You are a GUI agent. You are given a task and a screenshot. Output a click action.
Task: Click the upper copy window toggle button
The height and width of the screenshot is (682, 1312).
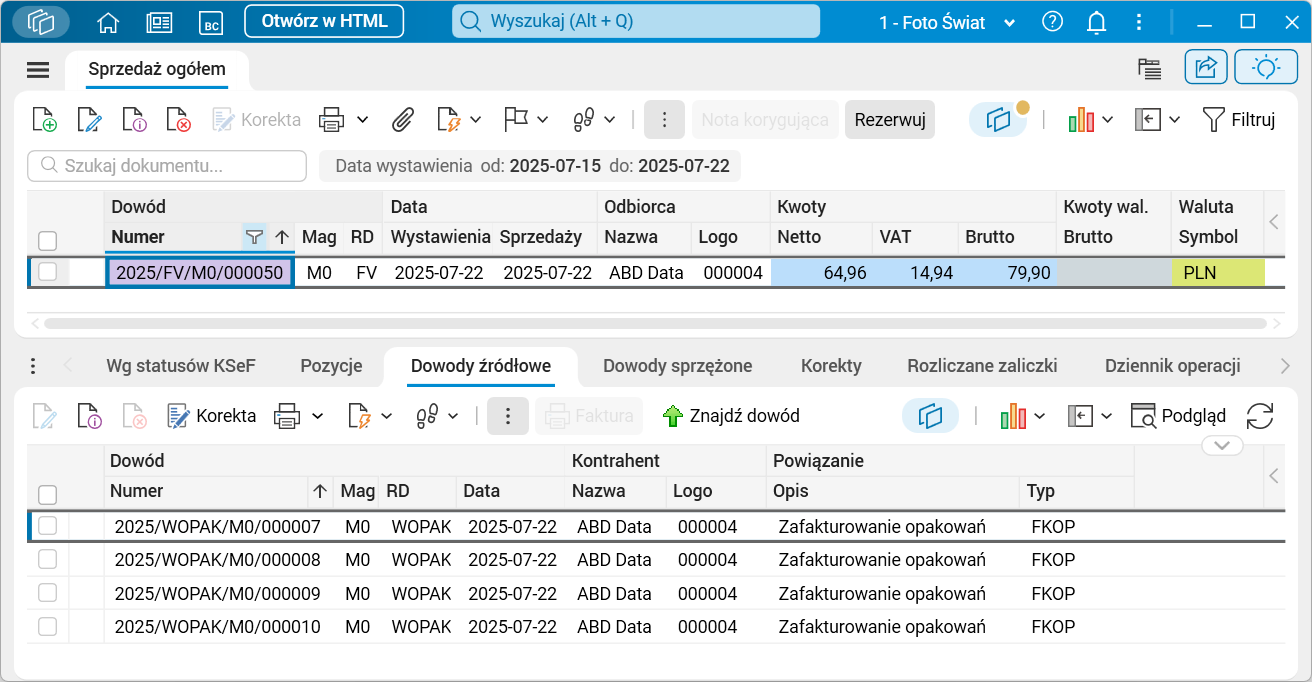[x=998, y=120]
